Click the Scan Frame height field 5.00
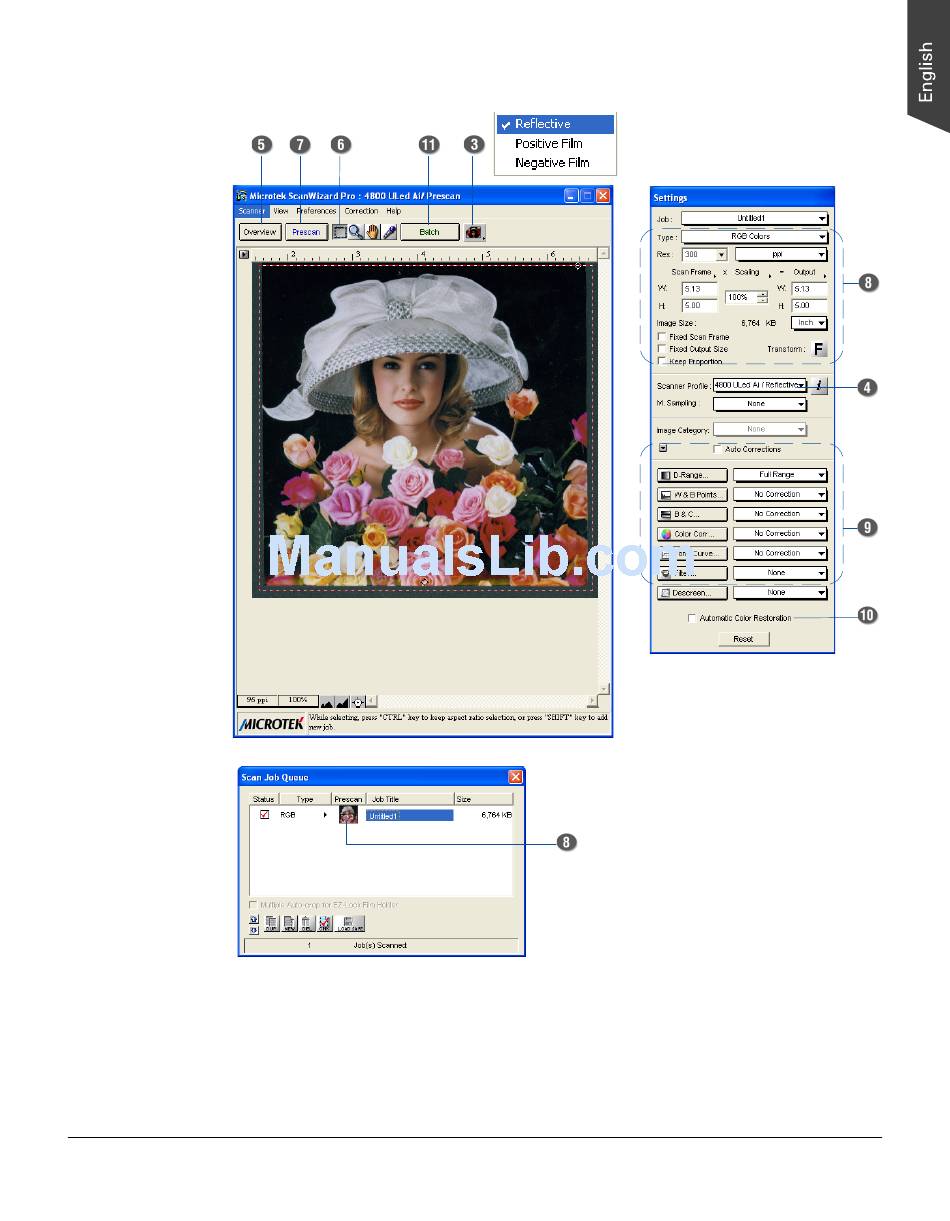 700,305
